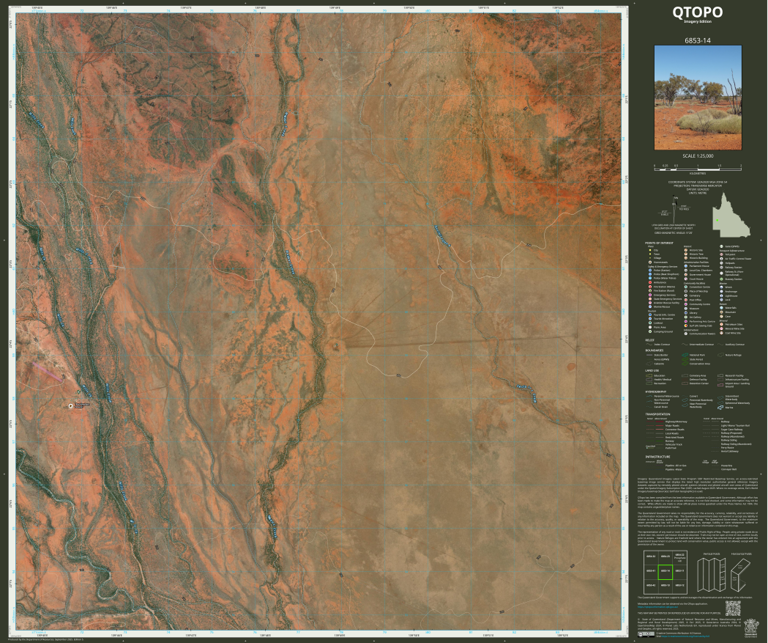Click the Parliament House legend icon
This screenshot has width=768, height=643.
pos(686,266)
